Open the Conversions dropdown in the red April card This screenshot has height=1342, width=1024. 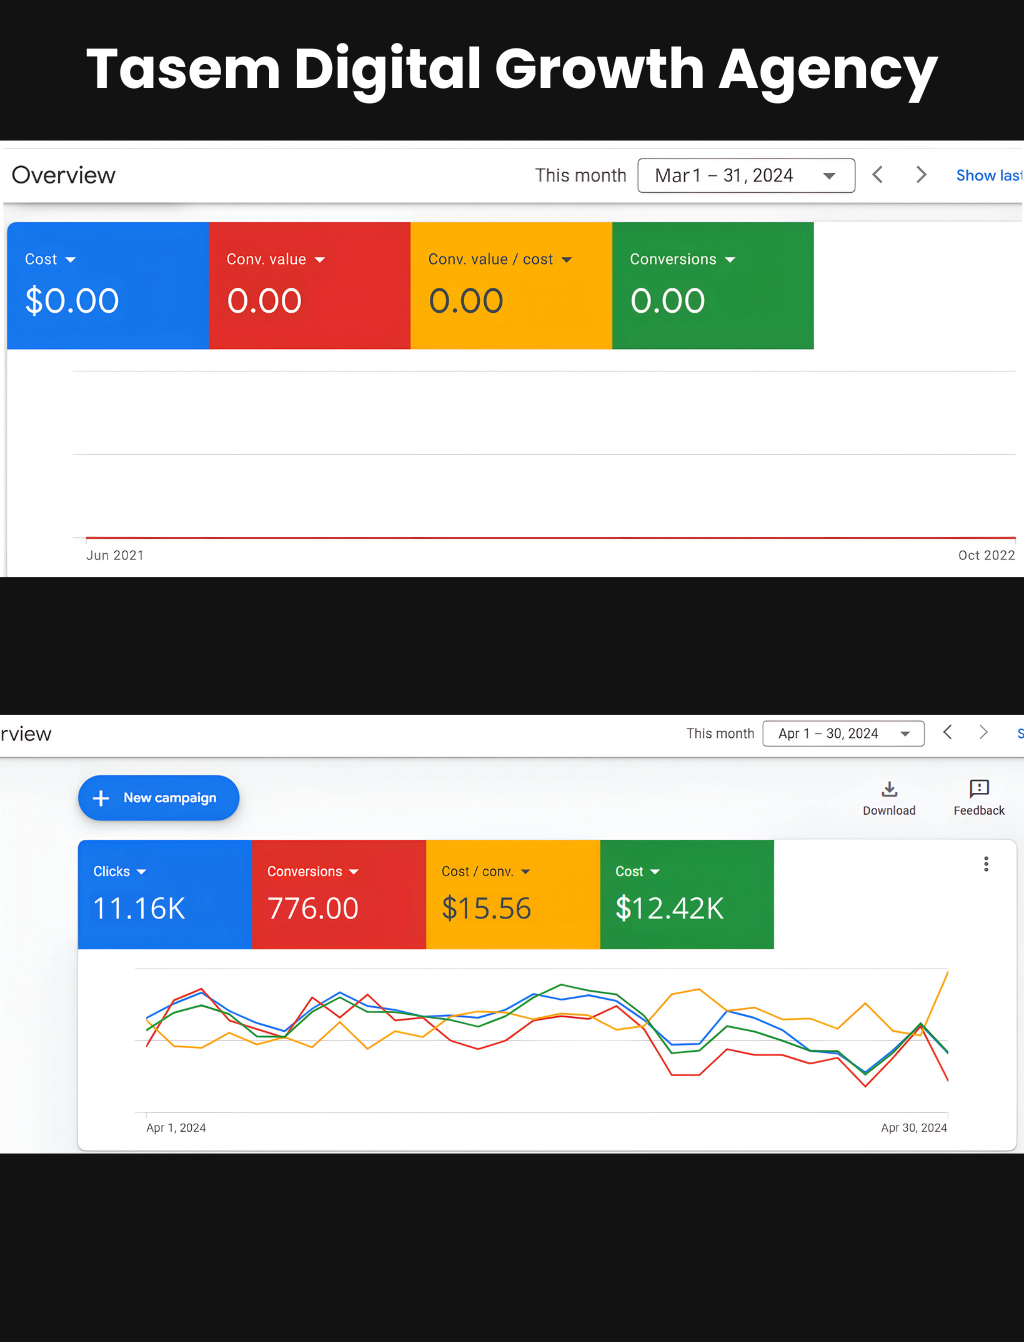point(313,871)
